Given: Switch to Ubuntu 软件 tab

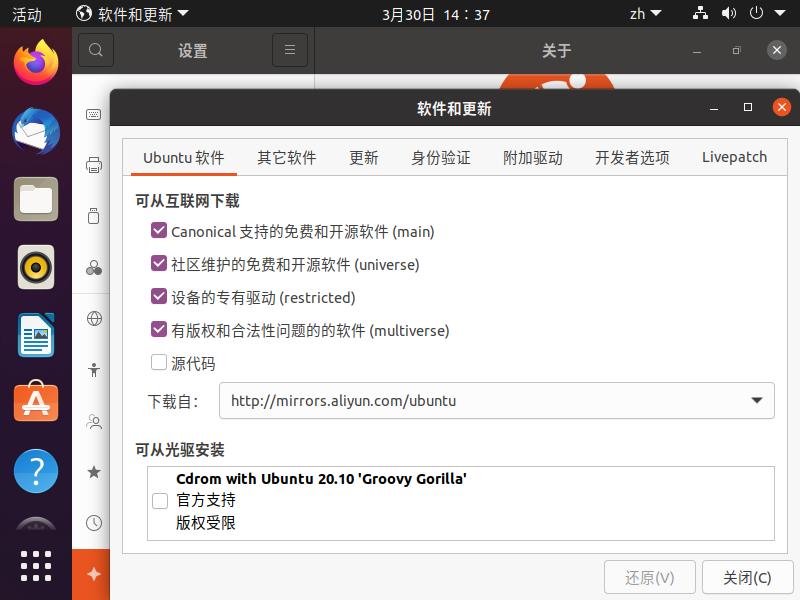Looking at the screenshot, I should tap(184, 158).
